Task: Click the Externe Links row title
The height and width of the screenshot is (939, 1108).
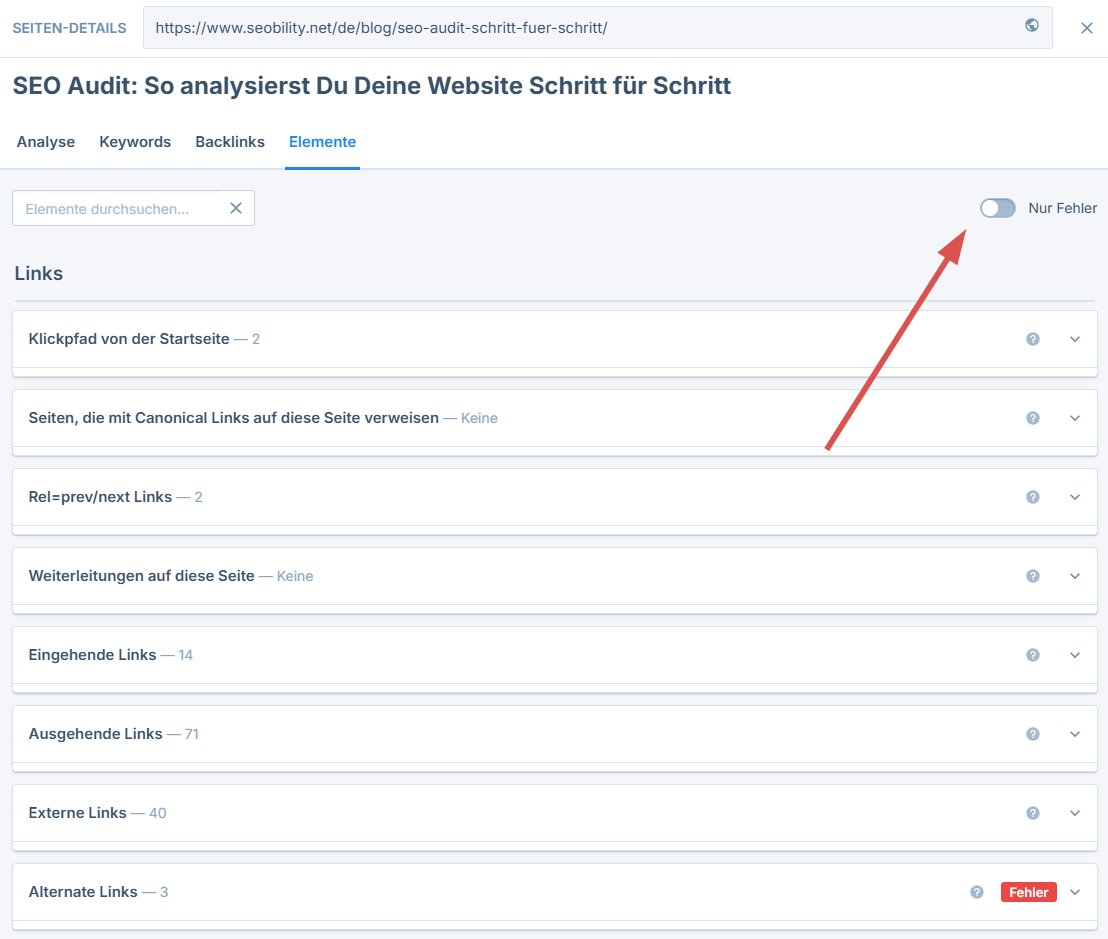Action: click(x=78, y=813)
